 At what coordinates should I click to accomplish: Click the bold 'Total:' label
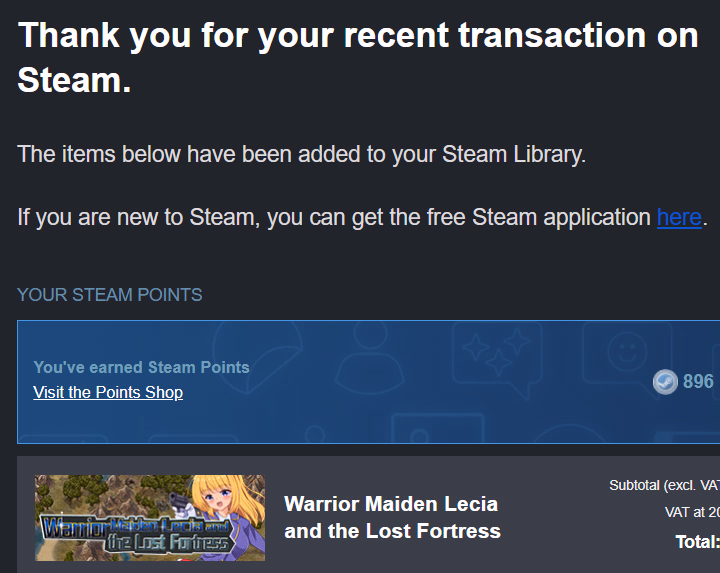697,542
